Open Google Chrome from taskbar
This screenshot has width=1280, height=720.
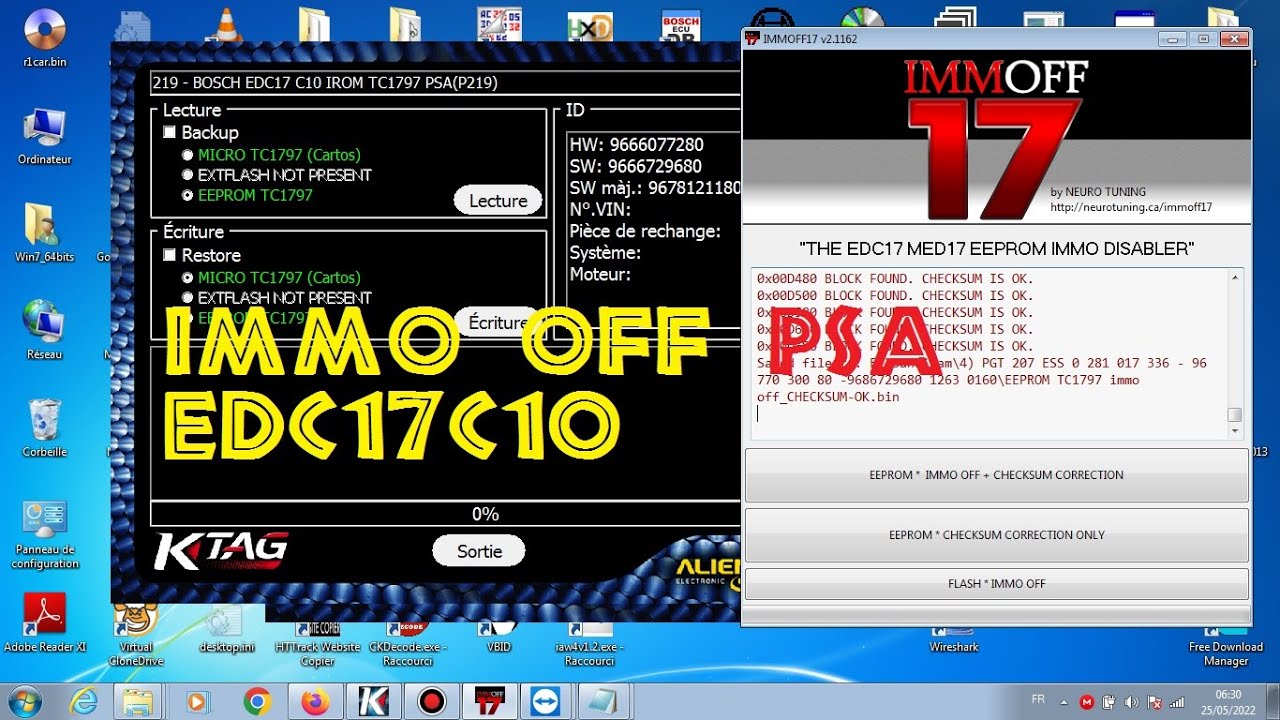257,701
